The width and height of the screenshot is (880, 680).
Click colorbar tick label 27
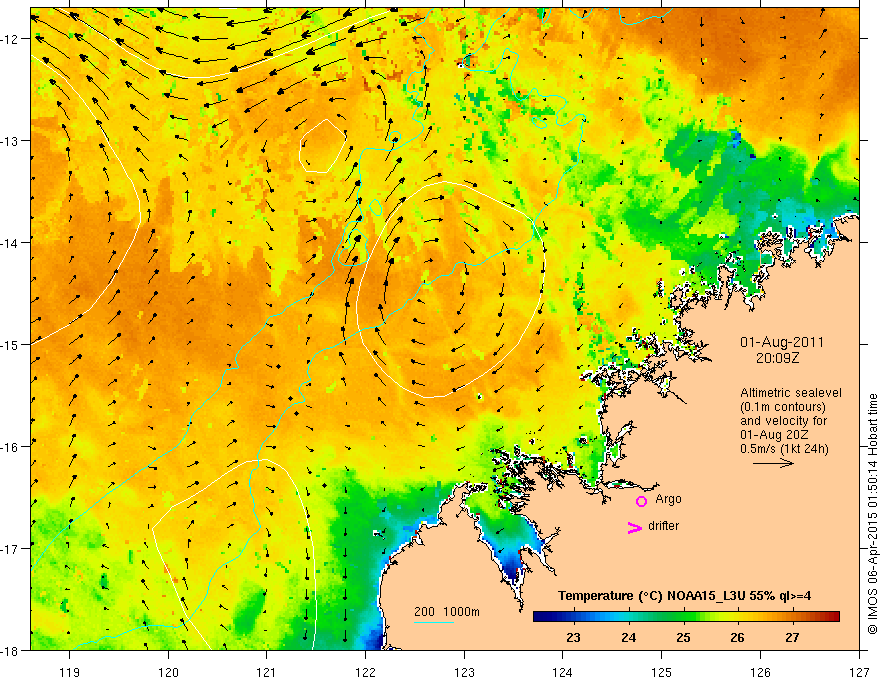coord(792,638)
